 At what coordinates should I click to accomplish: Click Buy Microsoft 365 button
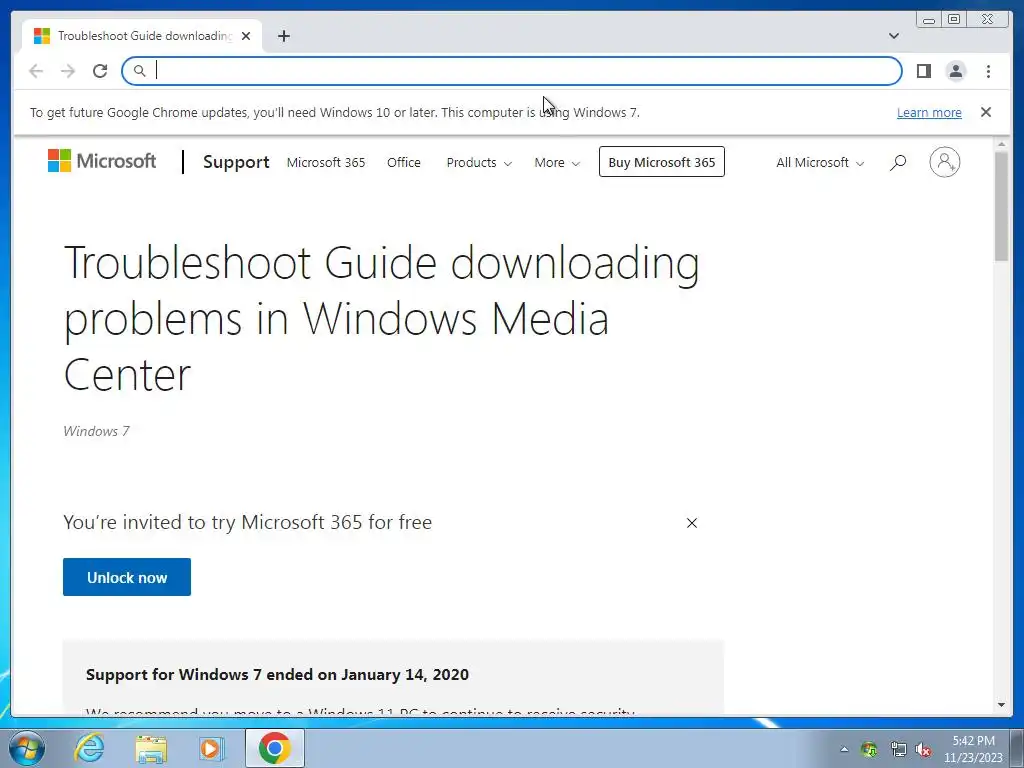[x=662, y=162]
